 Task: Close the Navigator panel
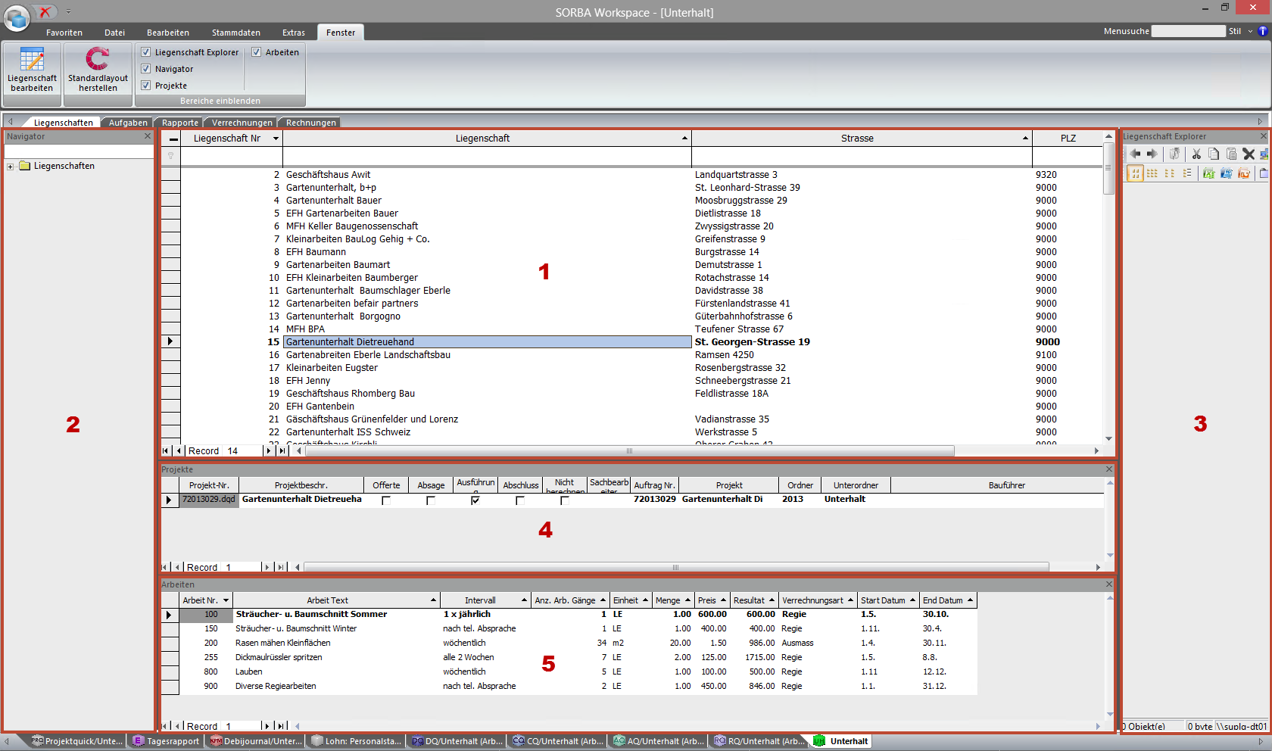[148, 137]
